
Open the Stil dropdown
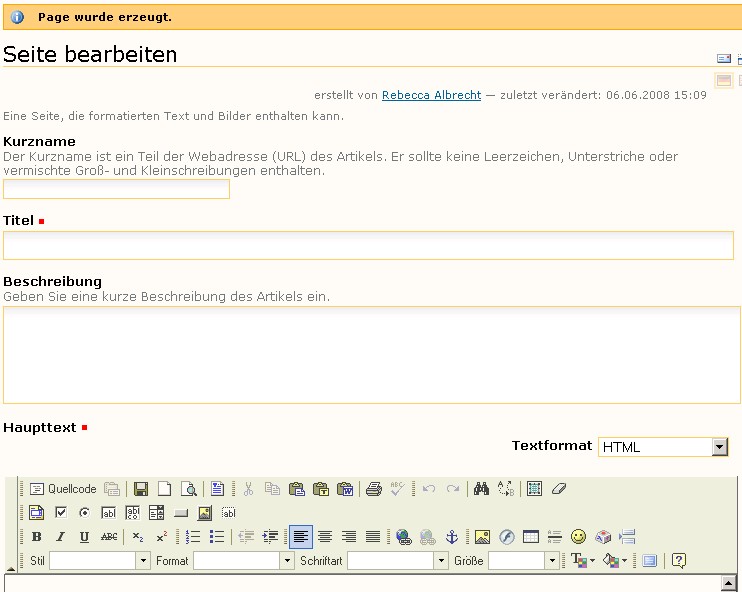coord(100,561)
